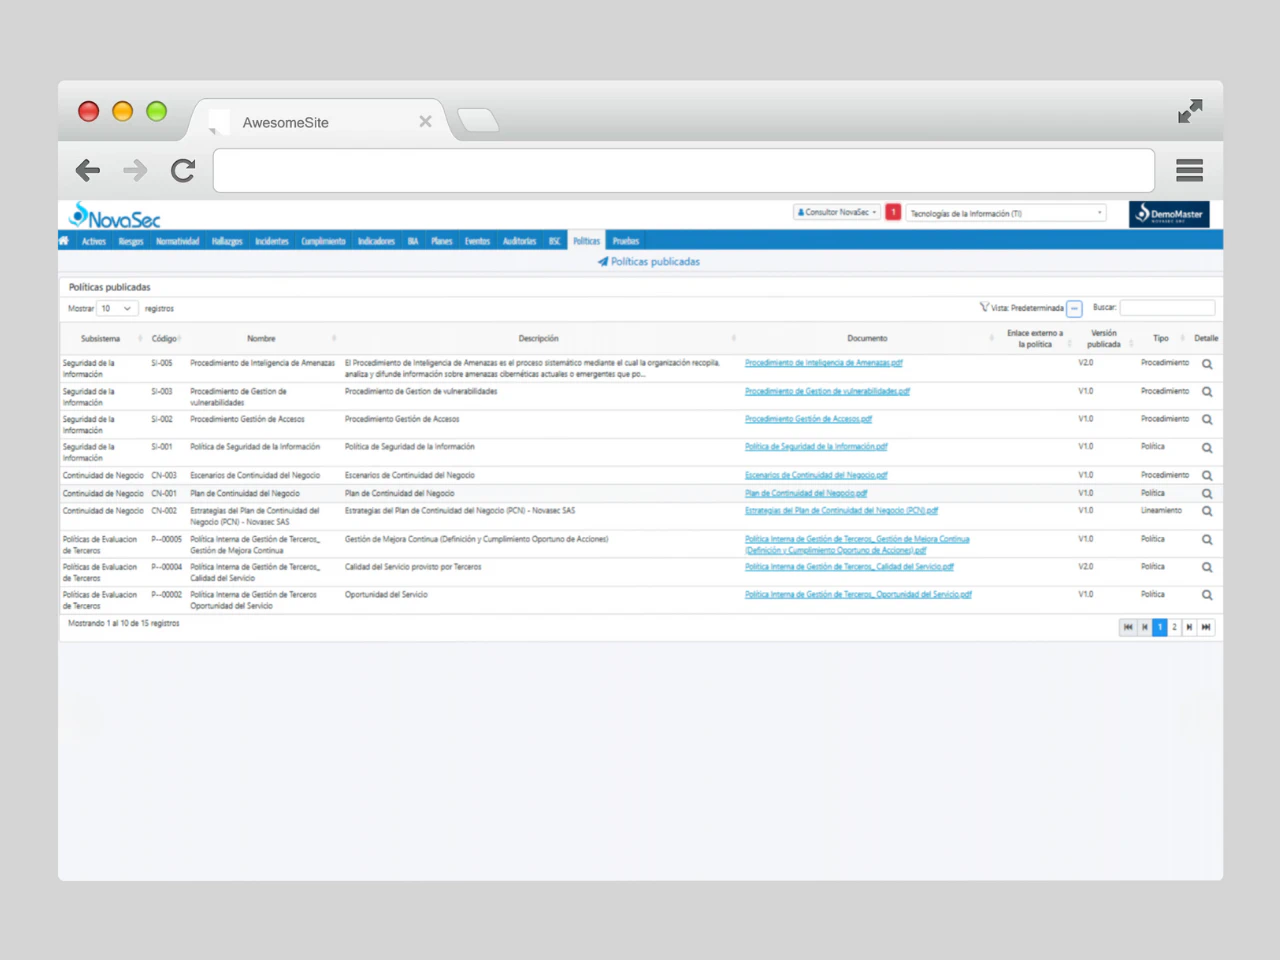Click the home icon in the navigation bar
The height and width of the screenshot is (960, 1280).
[x=63, y=240]
